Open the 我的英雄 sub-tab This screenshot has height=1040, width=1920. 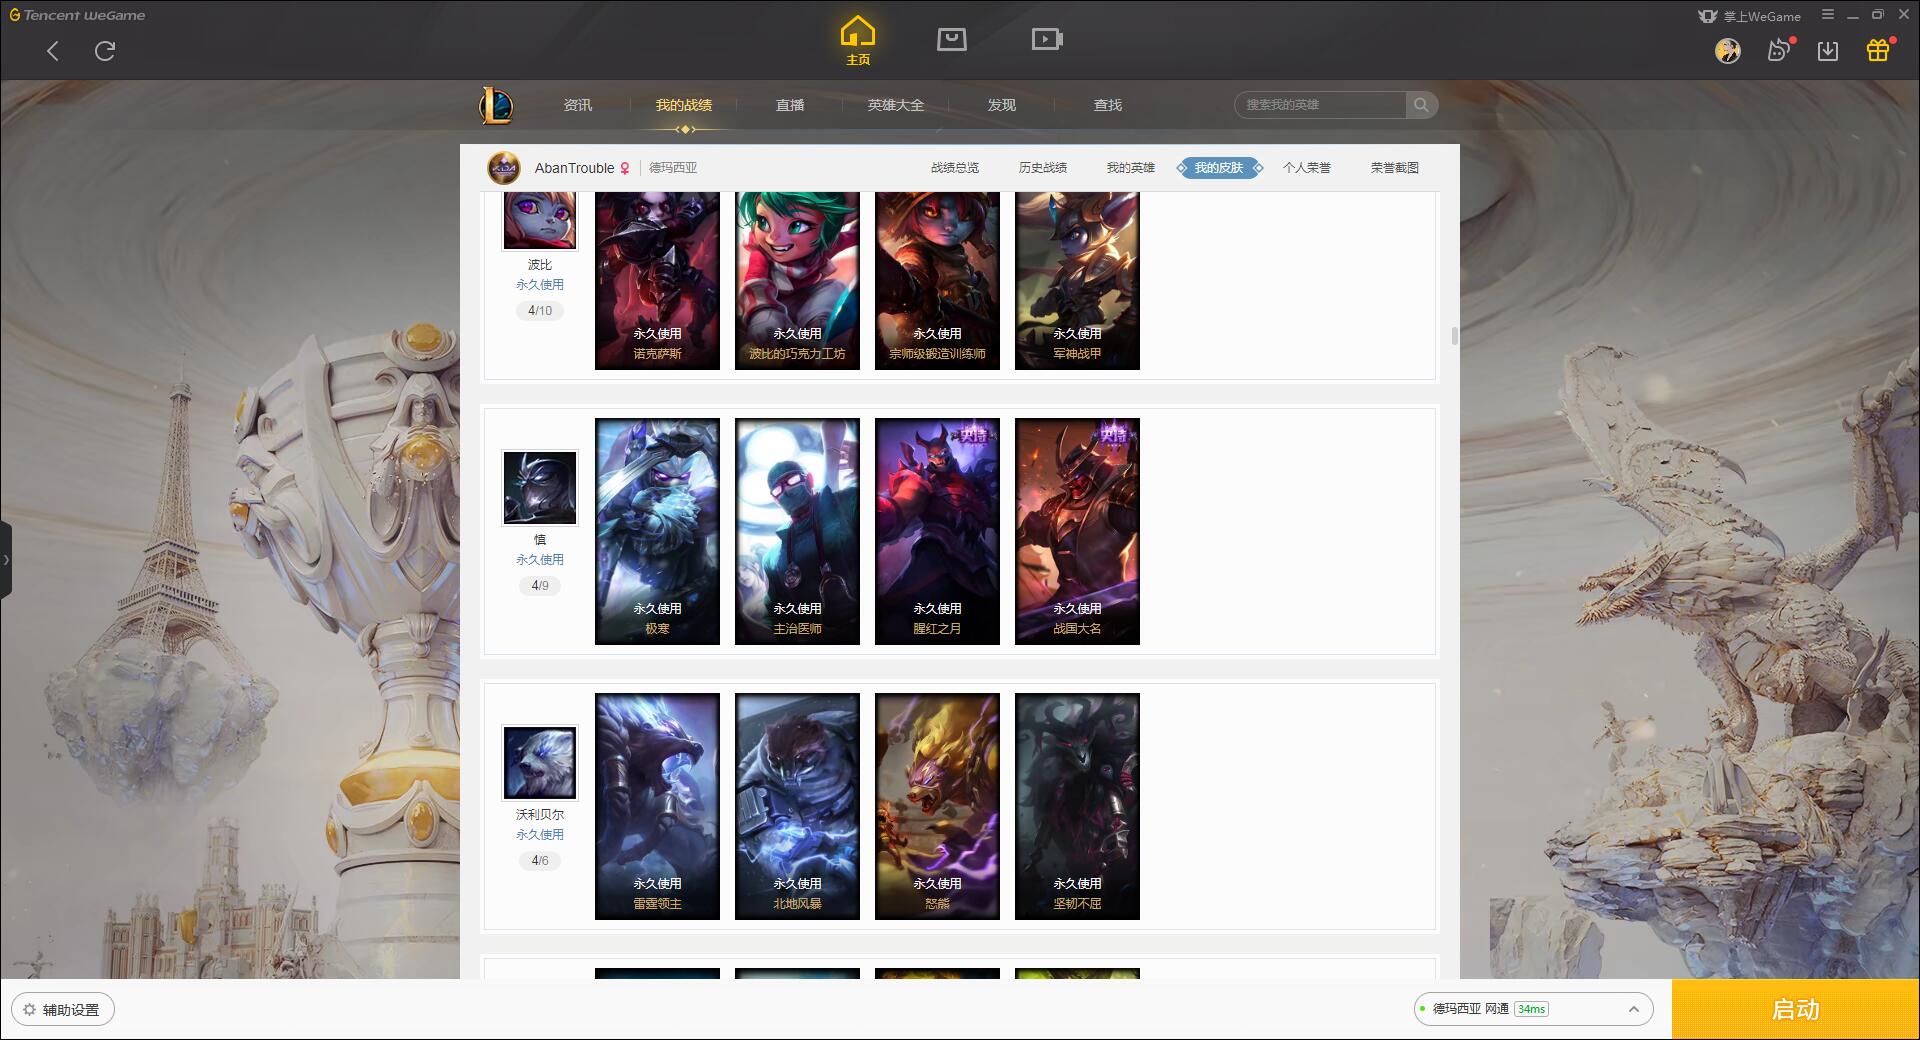1131,168
